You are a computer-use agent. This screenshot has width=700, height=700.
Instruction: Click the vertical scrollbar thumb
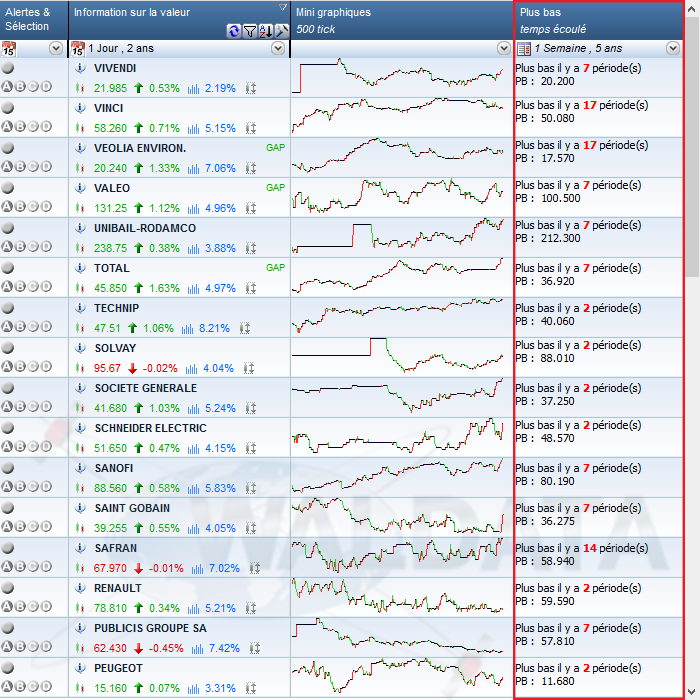coord(692,147)
